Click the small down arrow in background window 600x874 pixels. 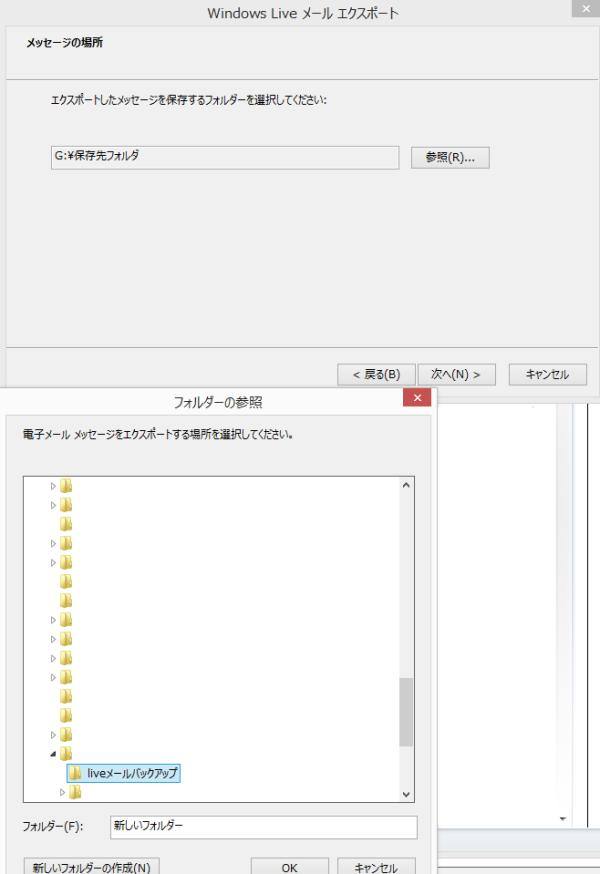pyautogui.click(x=563, y=818)
